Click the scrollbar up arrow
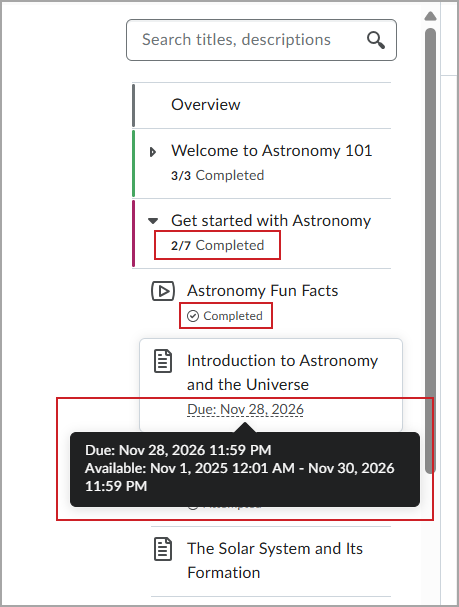Viewport: 459px width, 607px height. point(430,16)
